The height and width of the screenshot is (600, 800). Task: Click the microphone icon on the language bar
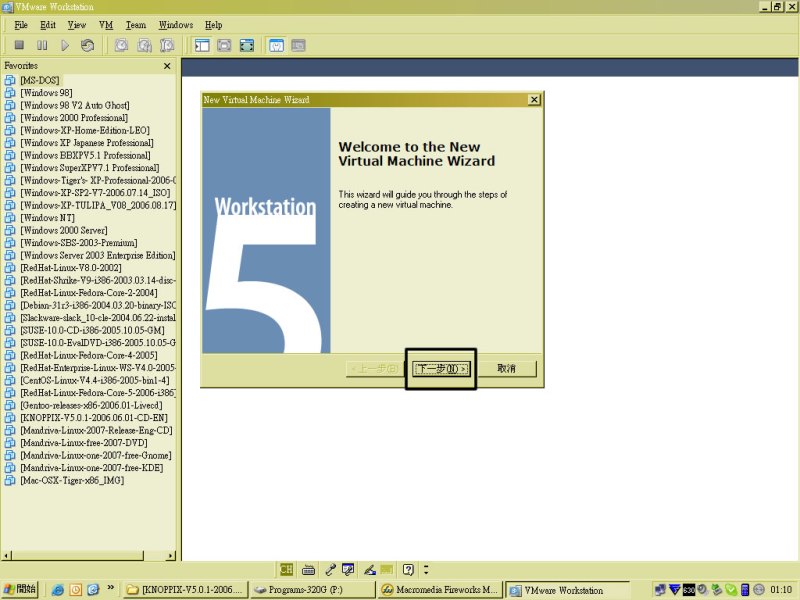click(x=330, y=569)
